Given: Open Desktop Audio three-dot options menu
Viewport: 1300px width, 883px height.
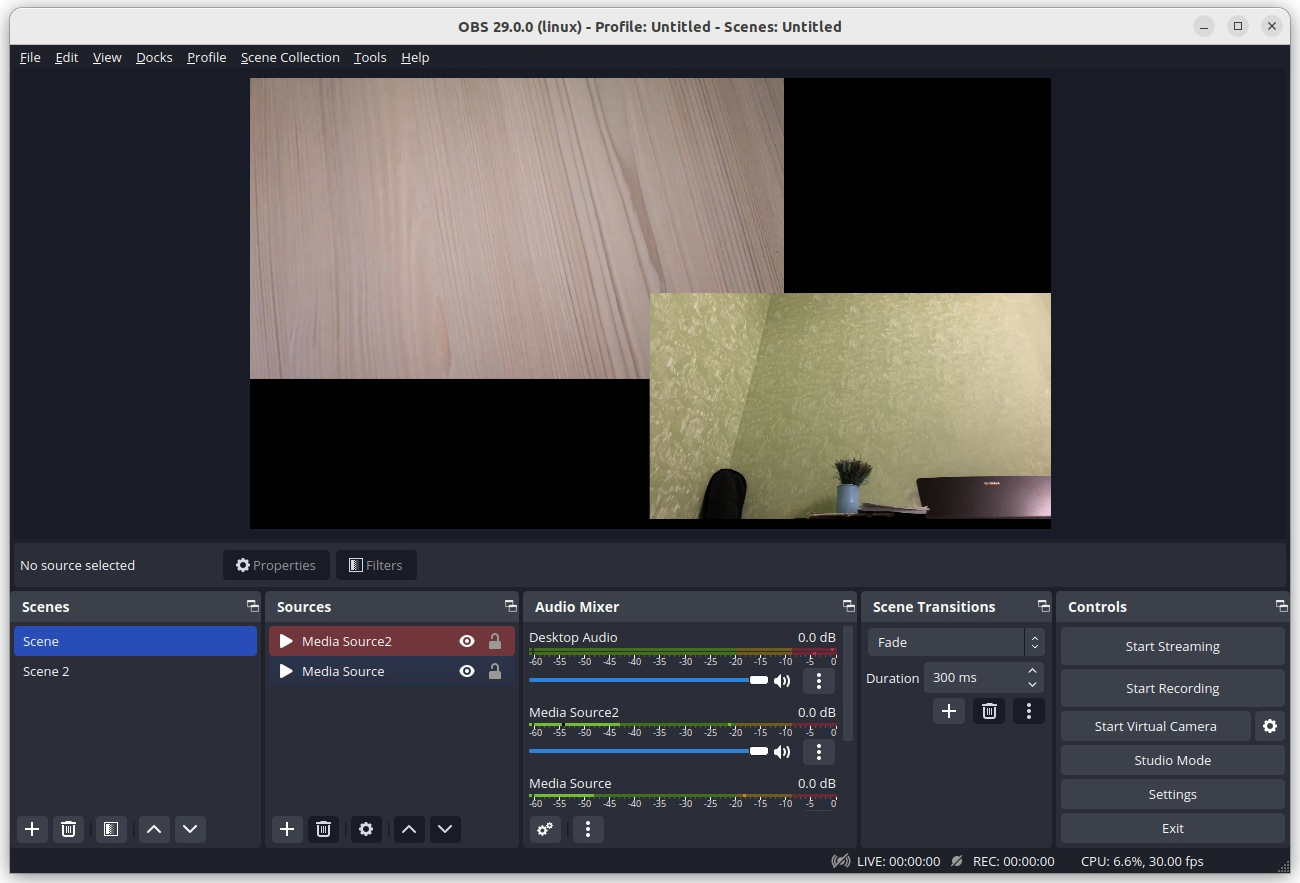Looking at the screenshot, I should 818,681.
